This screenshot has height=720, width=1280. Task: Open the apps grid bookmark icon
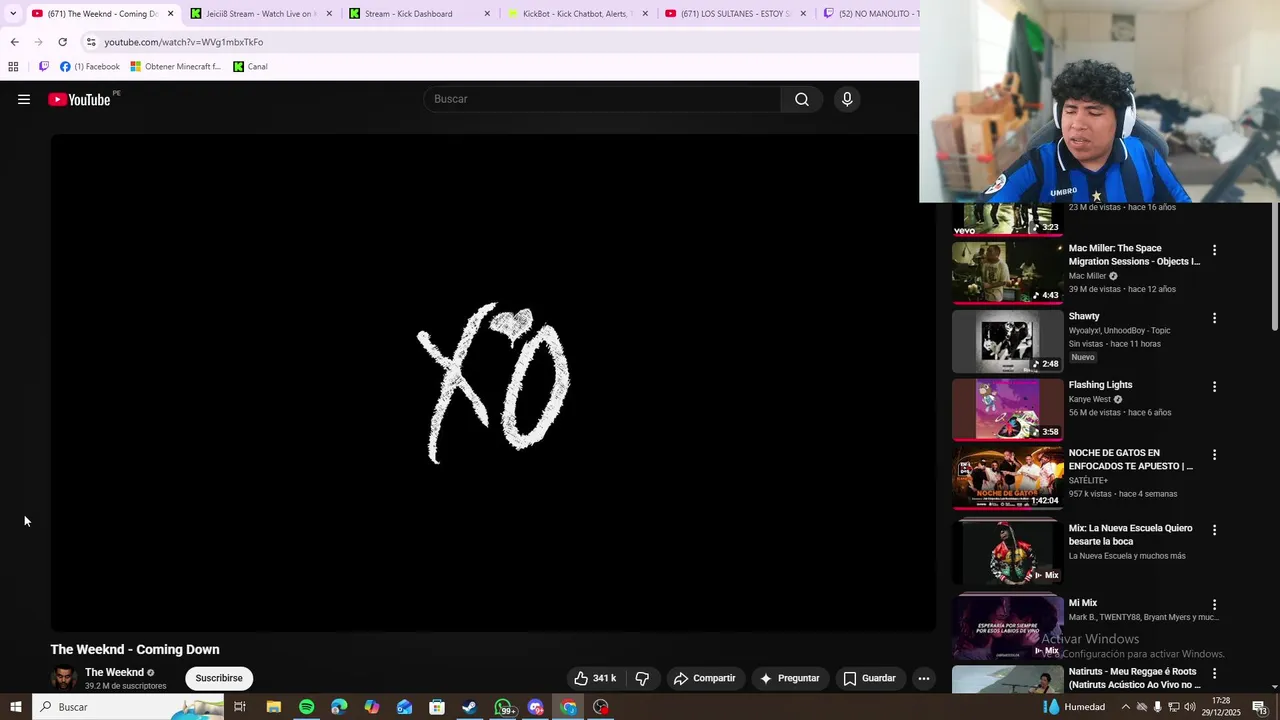[13, 67]
